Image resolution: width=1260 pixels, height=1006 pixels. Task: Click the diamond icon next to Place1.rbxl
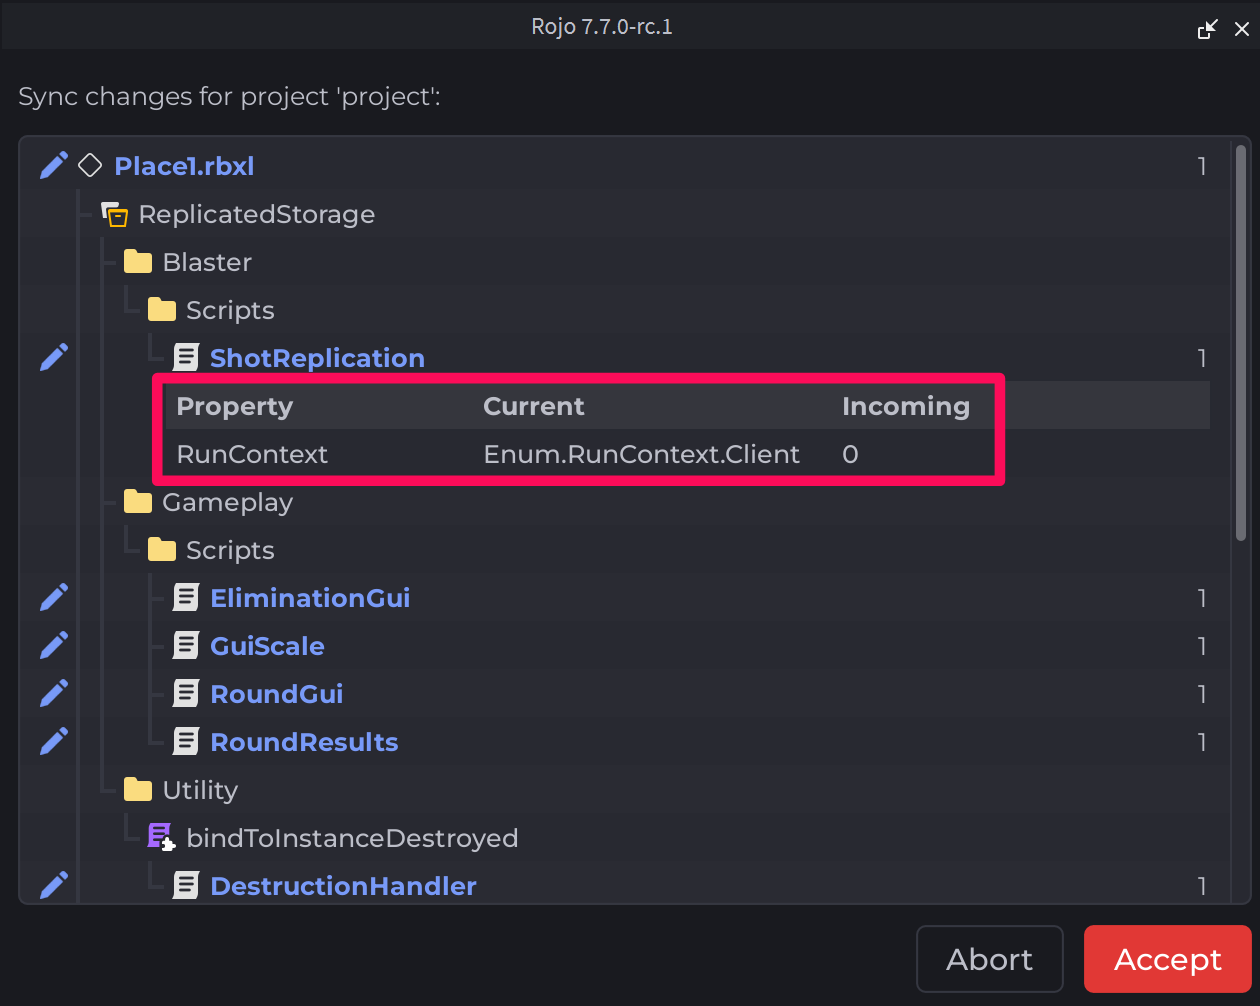[x=91, y=166]
